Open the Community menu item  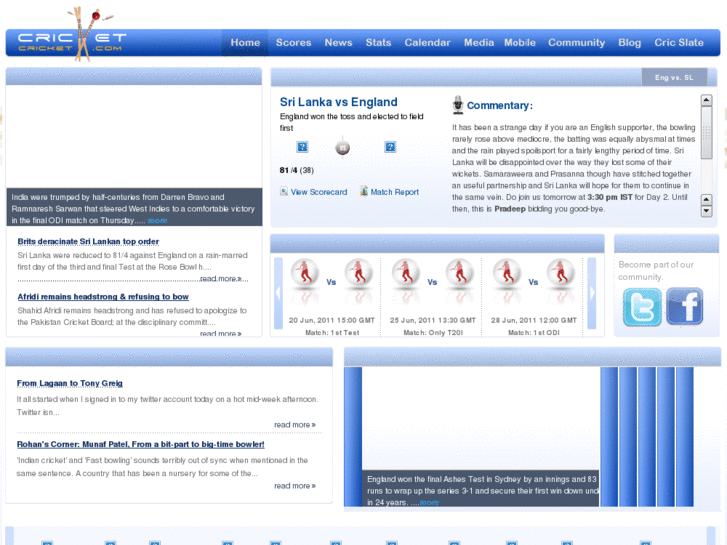pos(576,43)
